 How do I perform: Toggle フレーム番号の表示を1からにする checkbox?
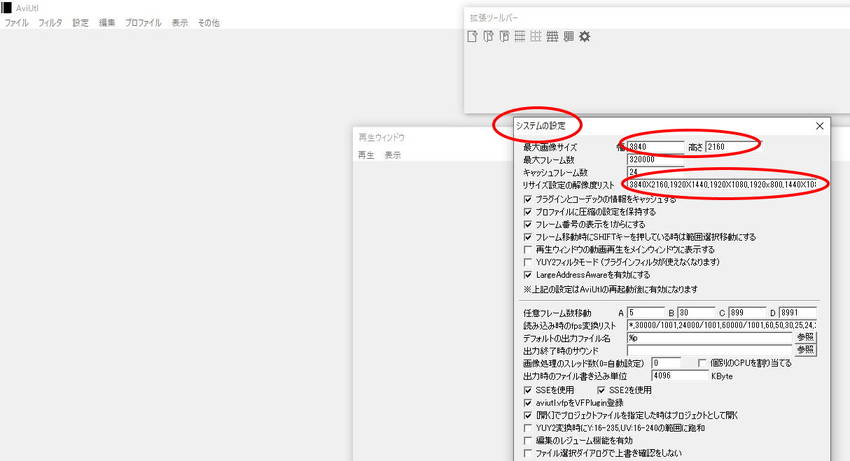(527, 225)
